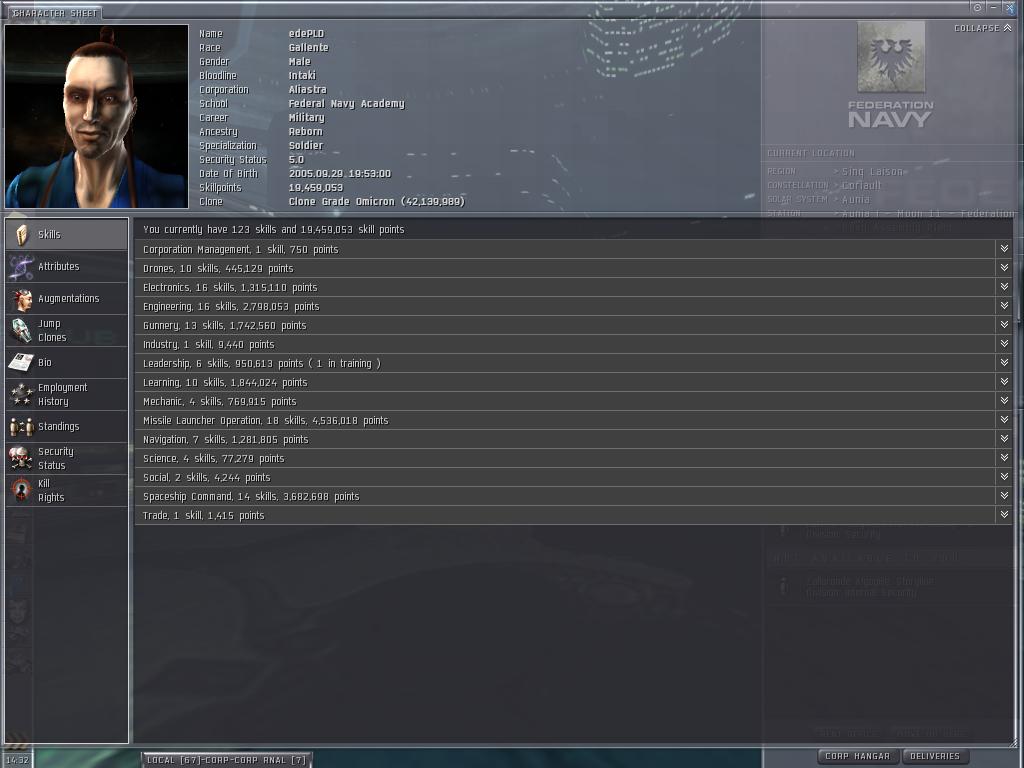Select Missile Launcher Operation row text
The image size is (1024, 768).
click(x=266, y=421)
